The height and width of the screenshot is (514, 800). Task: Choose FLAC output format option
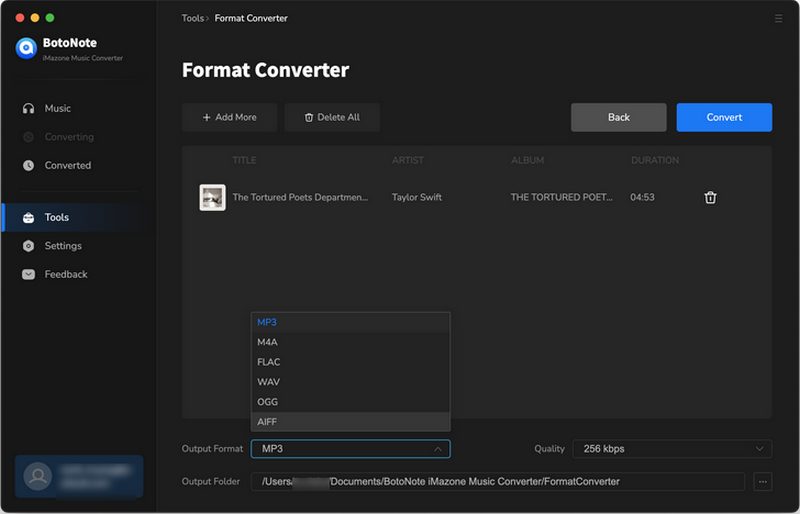pyautogui.click(x=351, y=362)
